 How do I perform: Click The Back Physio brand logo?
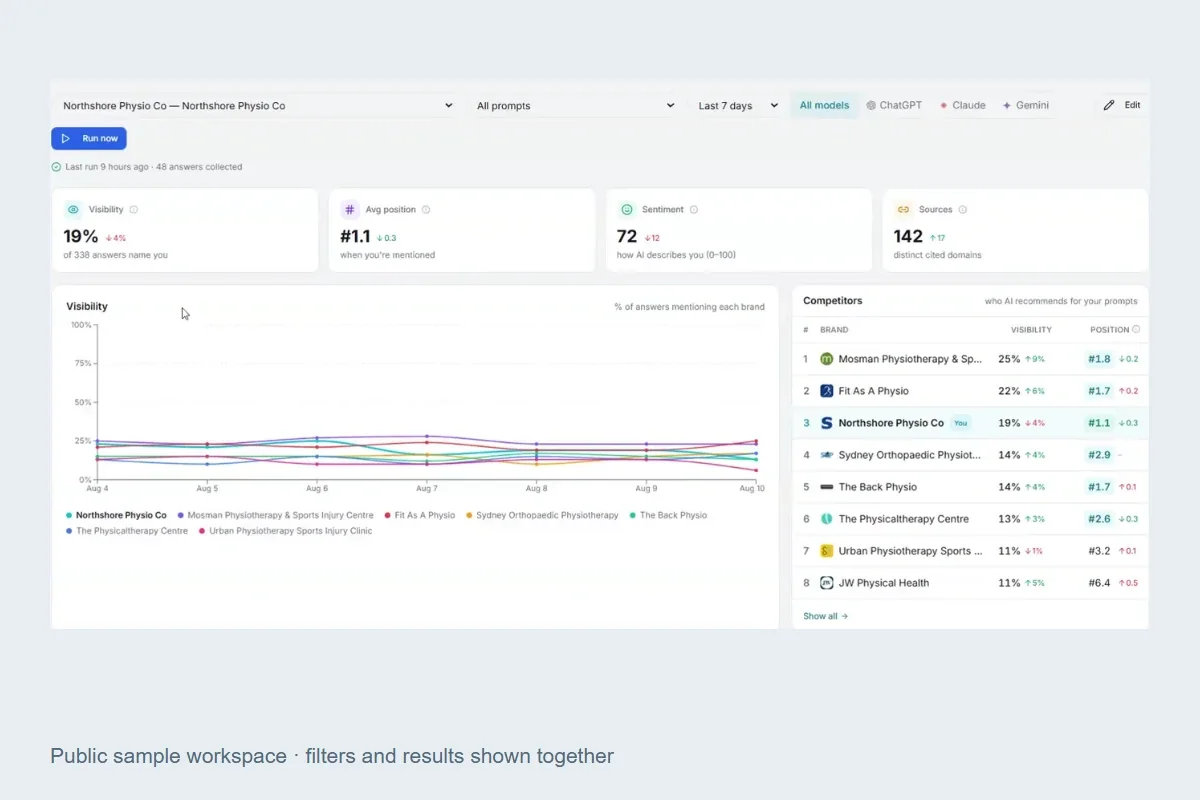point(827,487)
